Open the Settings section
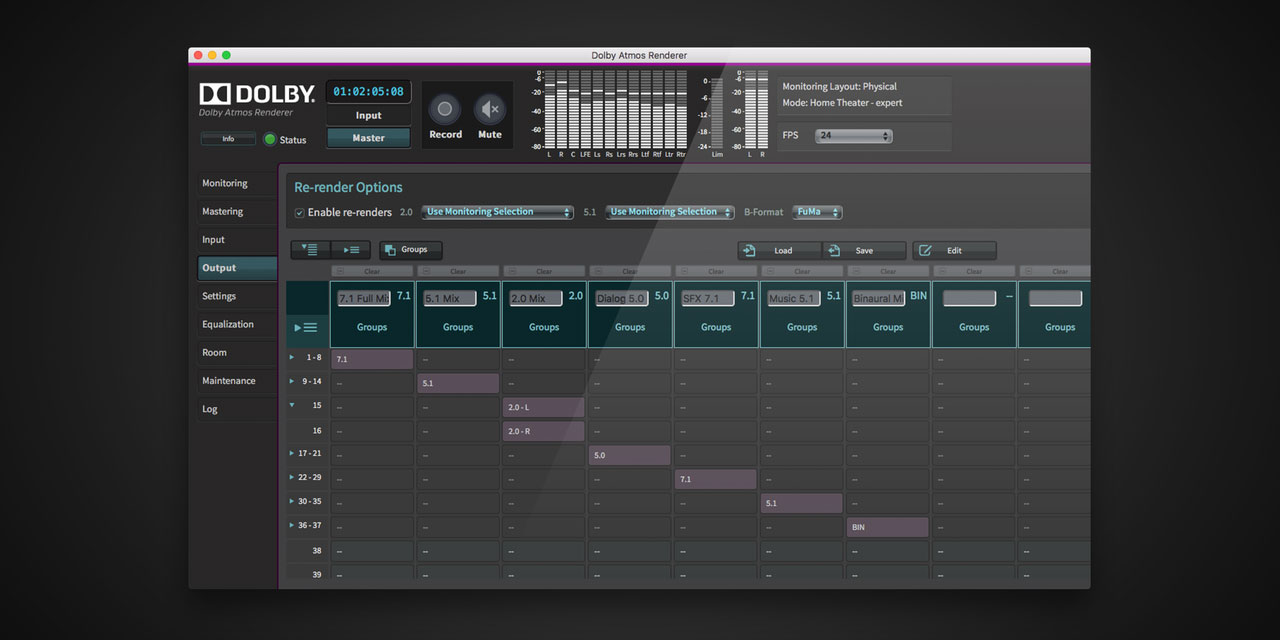1280x640 pixels. pyautogui.click(x=236, y=296)
